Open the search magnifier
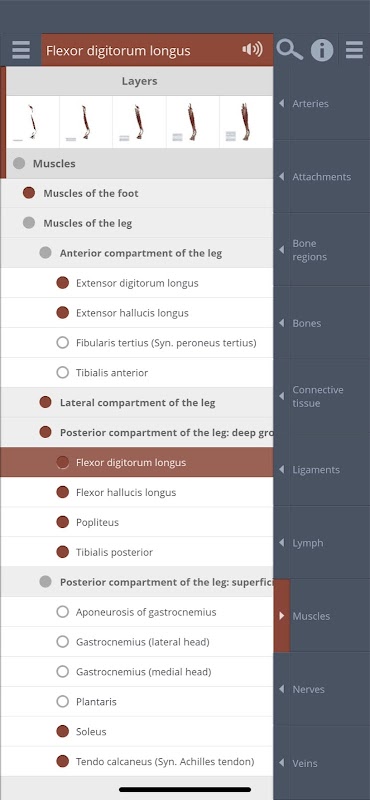The height and width of the screenshot is (800, 370). [289, 50]
